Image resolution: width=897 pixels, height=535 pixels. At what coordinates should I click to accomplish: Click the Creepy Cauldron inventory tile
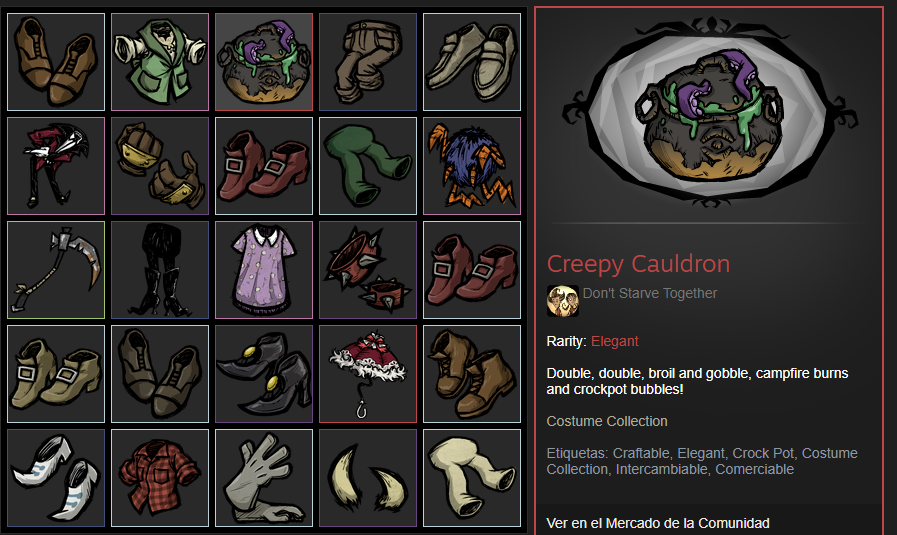[x=264, y=62]
